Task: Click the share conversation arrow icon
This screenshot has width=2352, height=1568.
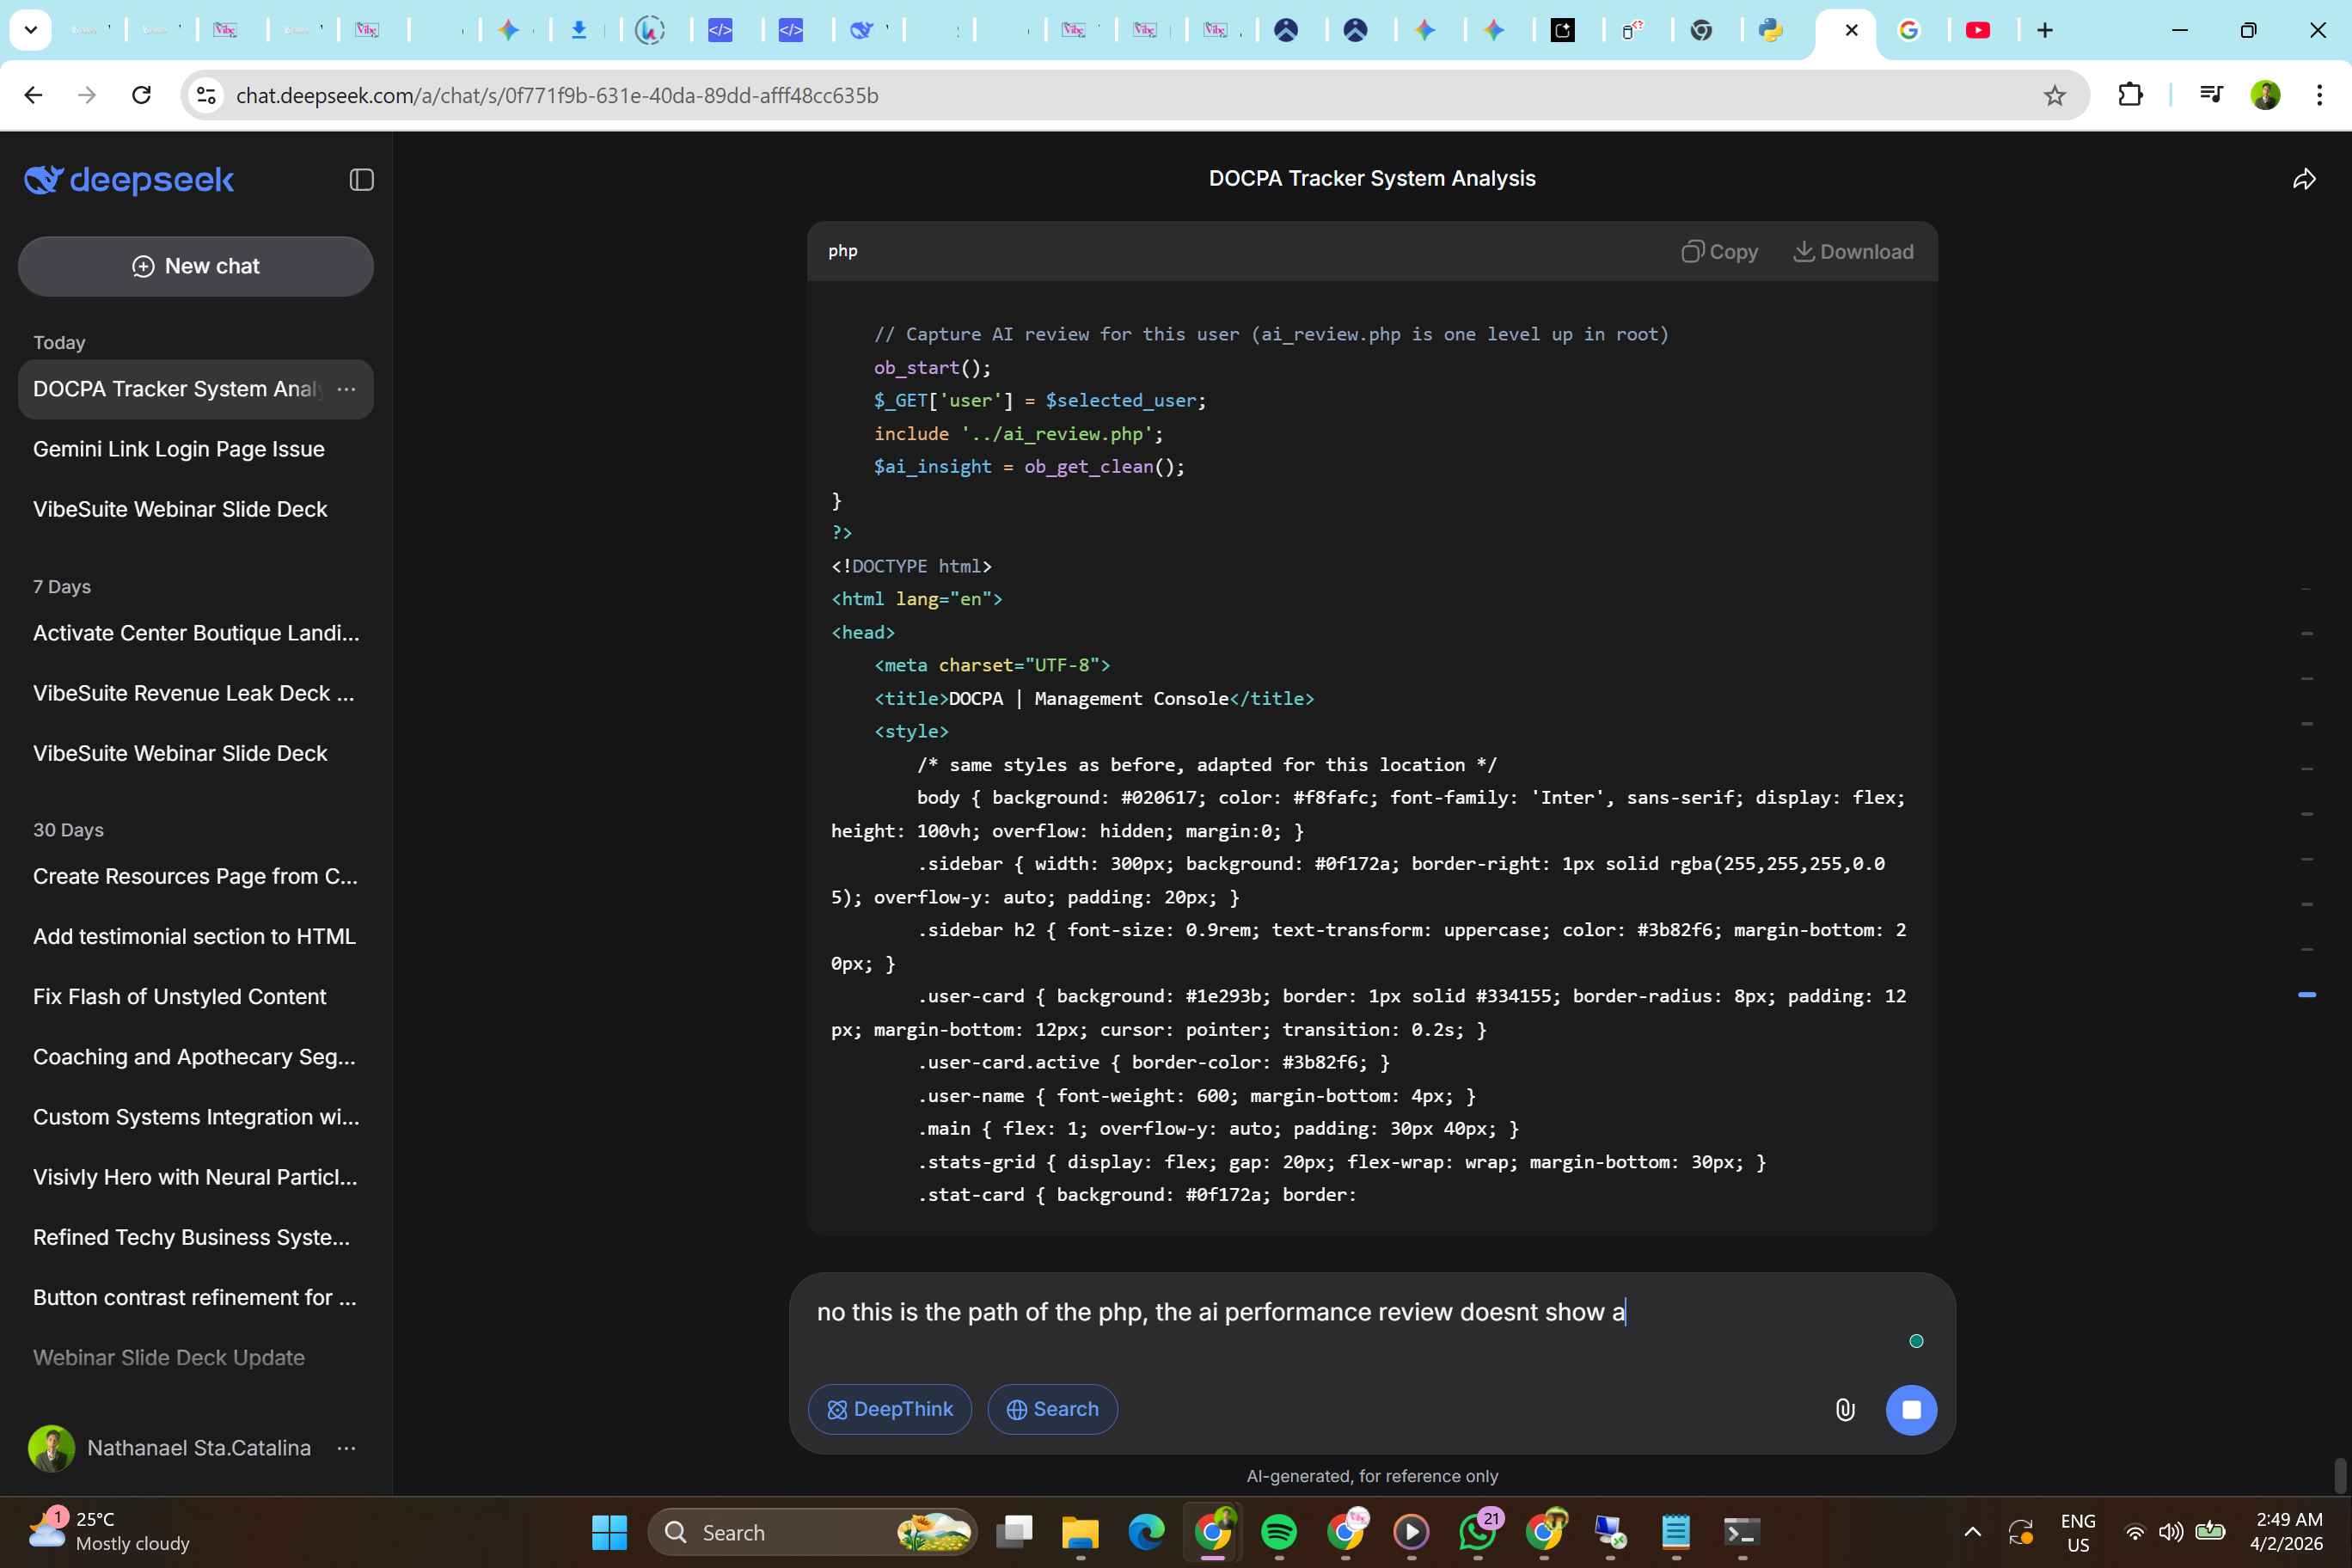Action: pyautogui.click(x=2303, y=180)
